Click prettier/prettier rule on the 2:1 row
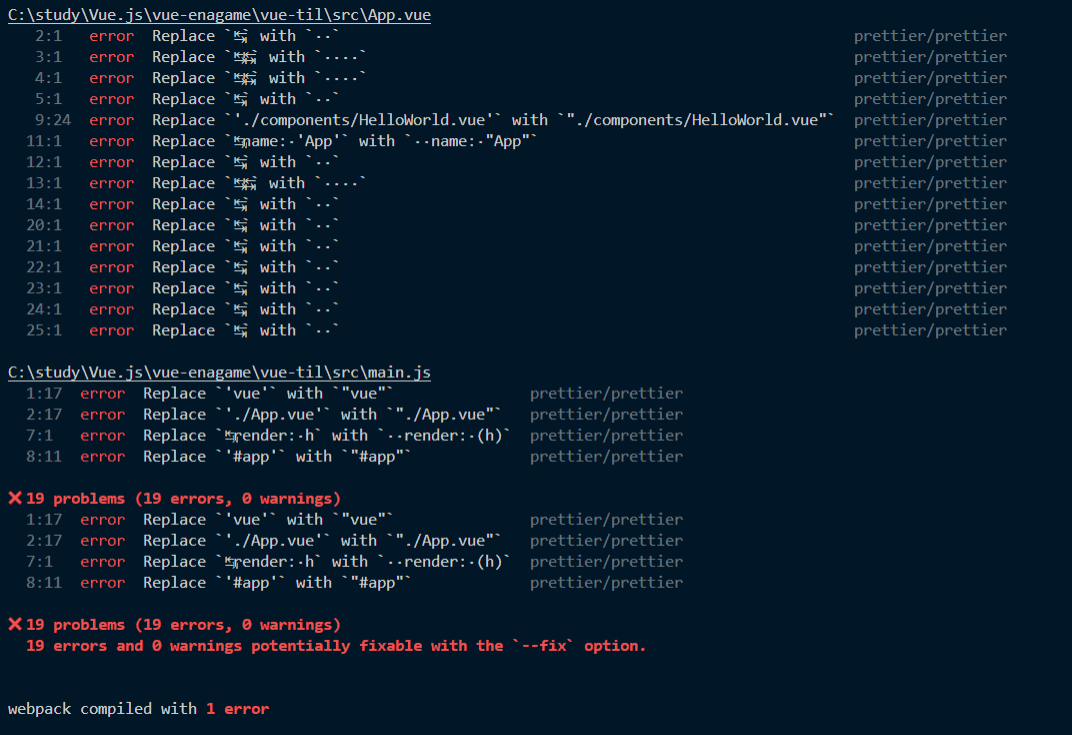Screen dimensions: 1072x735 click(930, 36)
